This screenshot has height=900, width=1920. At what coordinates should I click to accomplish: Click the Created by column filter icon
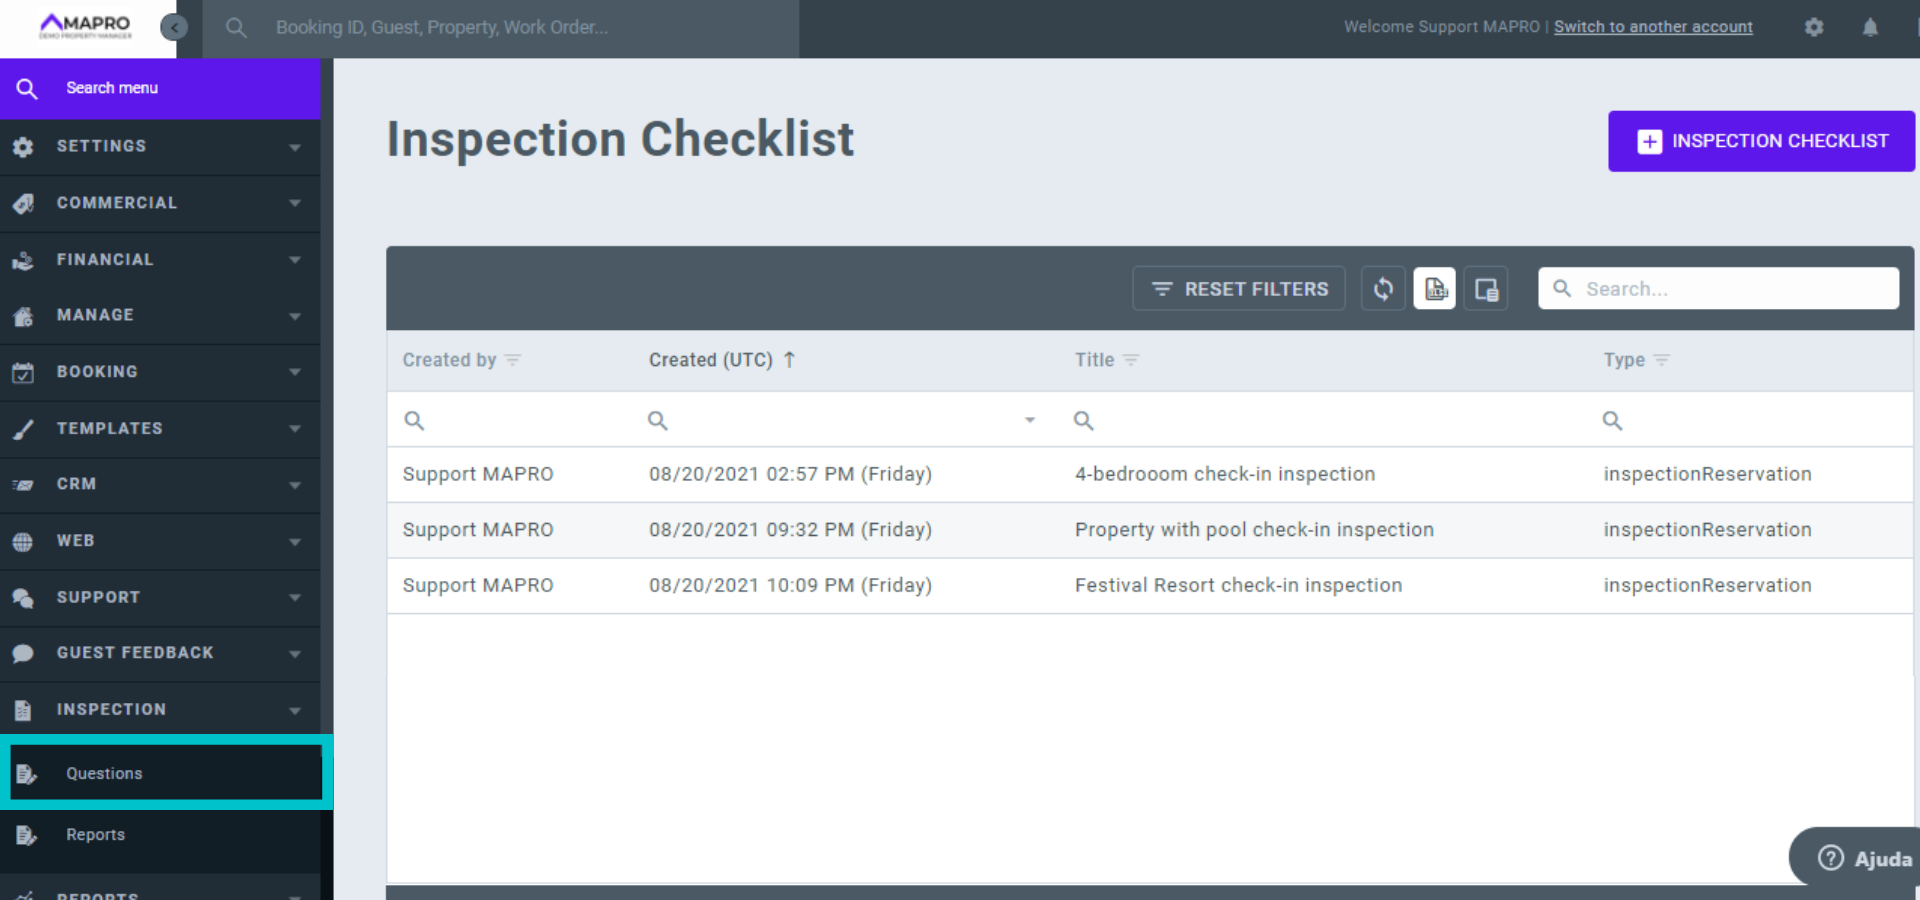[x=513, y=360]
